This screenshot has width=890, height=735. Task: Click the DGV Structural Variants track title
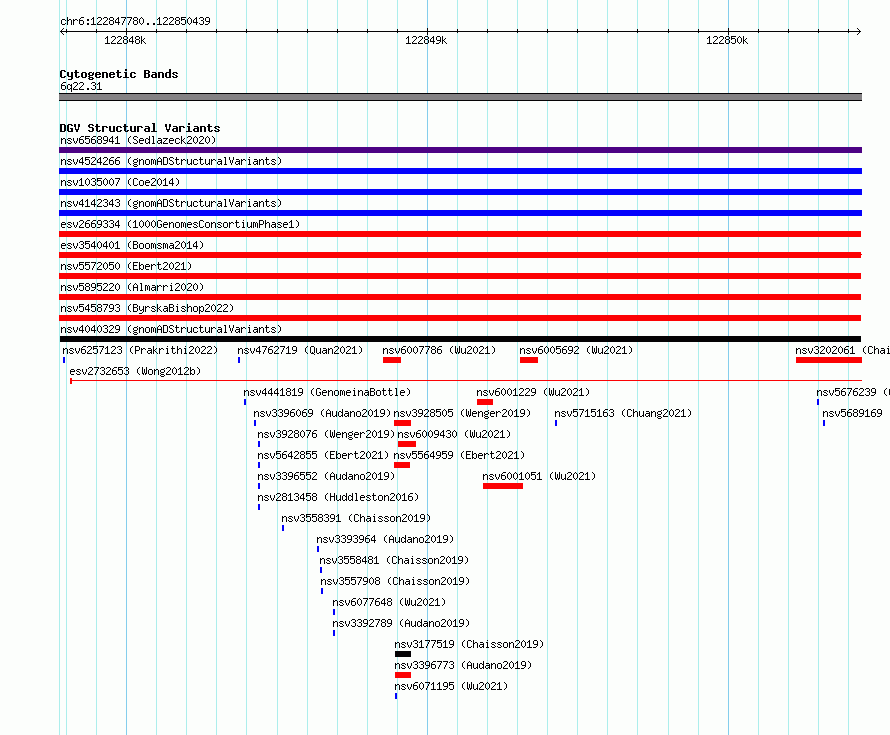point(140,128)
